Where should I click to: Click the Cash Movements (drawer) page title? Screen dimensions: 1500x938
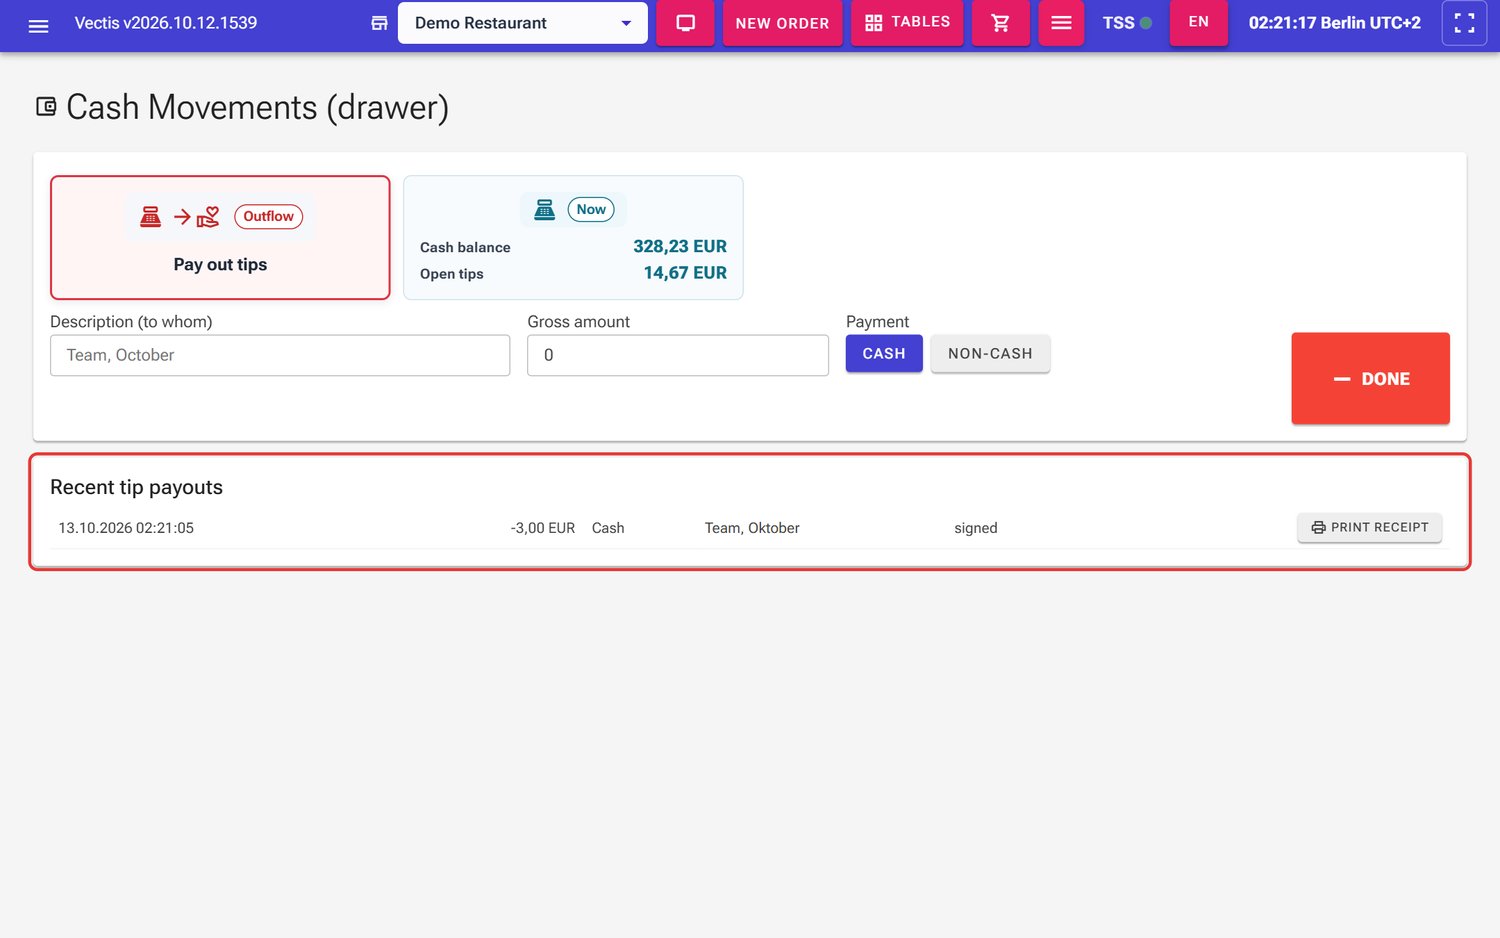pyautogui.click(x=258, y=108)
